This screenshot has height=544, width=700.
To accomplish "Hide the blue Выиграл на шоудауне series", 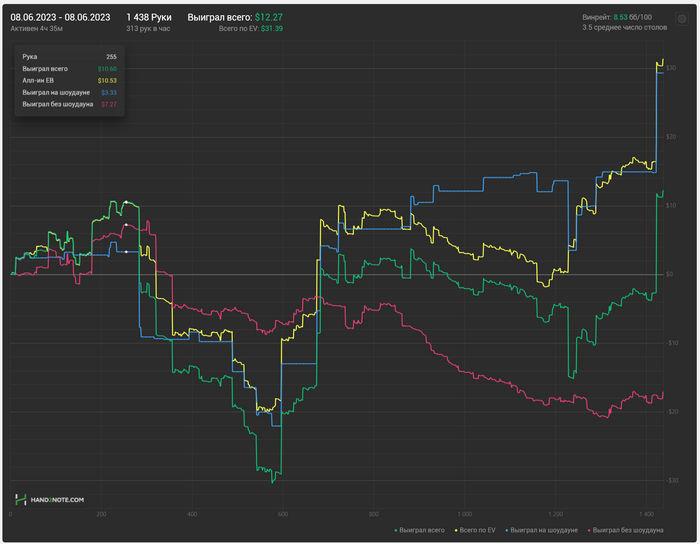I will [x=544, y=528].
